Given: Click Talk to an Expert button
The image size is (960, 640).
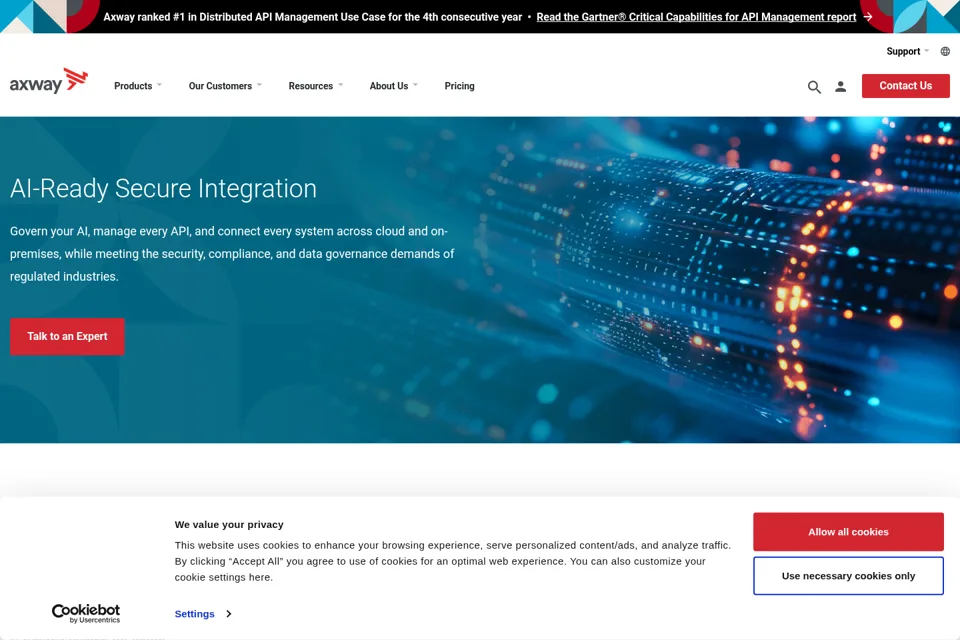Looking at the screenshot, I should pos(67,336).
